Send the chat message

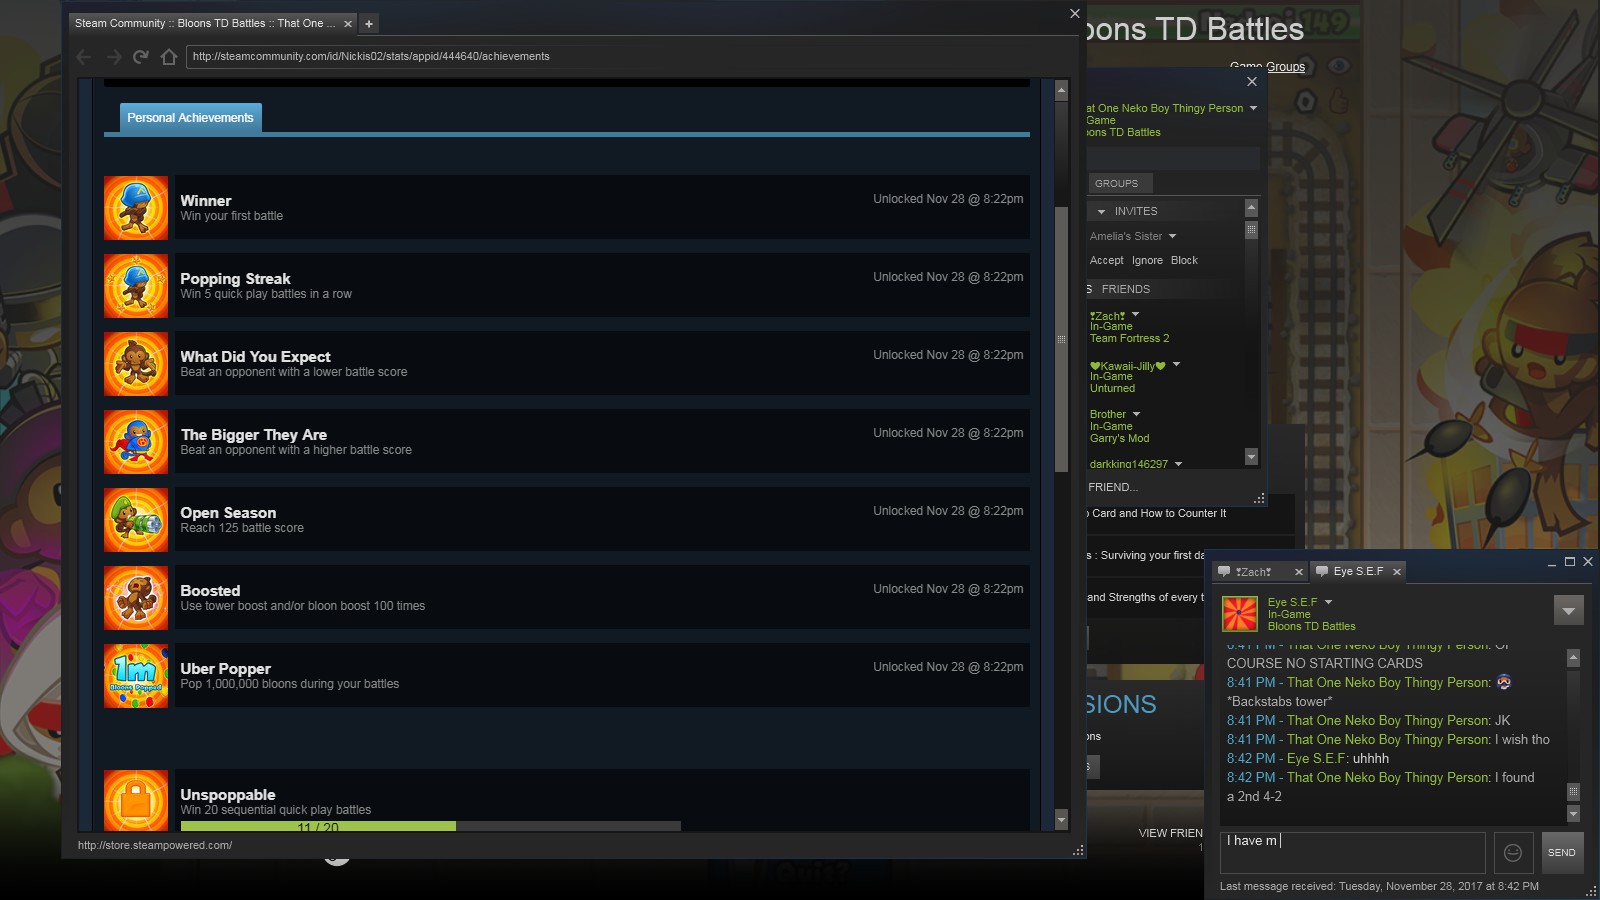(x=1562, y=853)
